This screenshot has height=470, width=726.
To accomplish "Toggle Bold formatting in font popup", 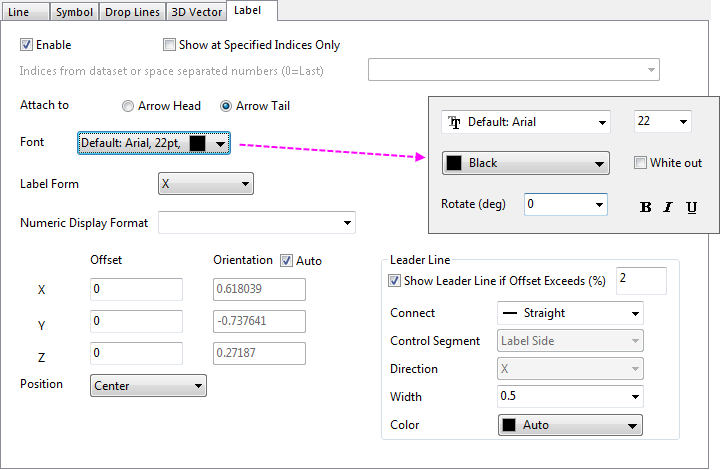I will tap(645, 207).
